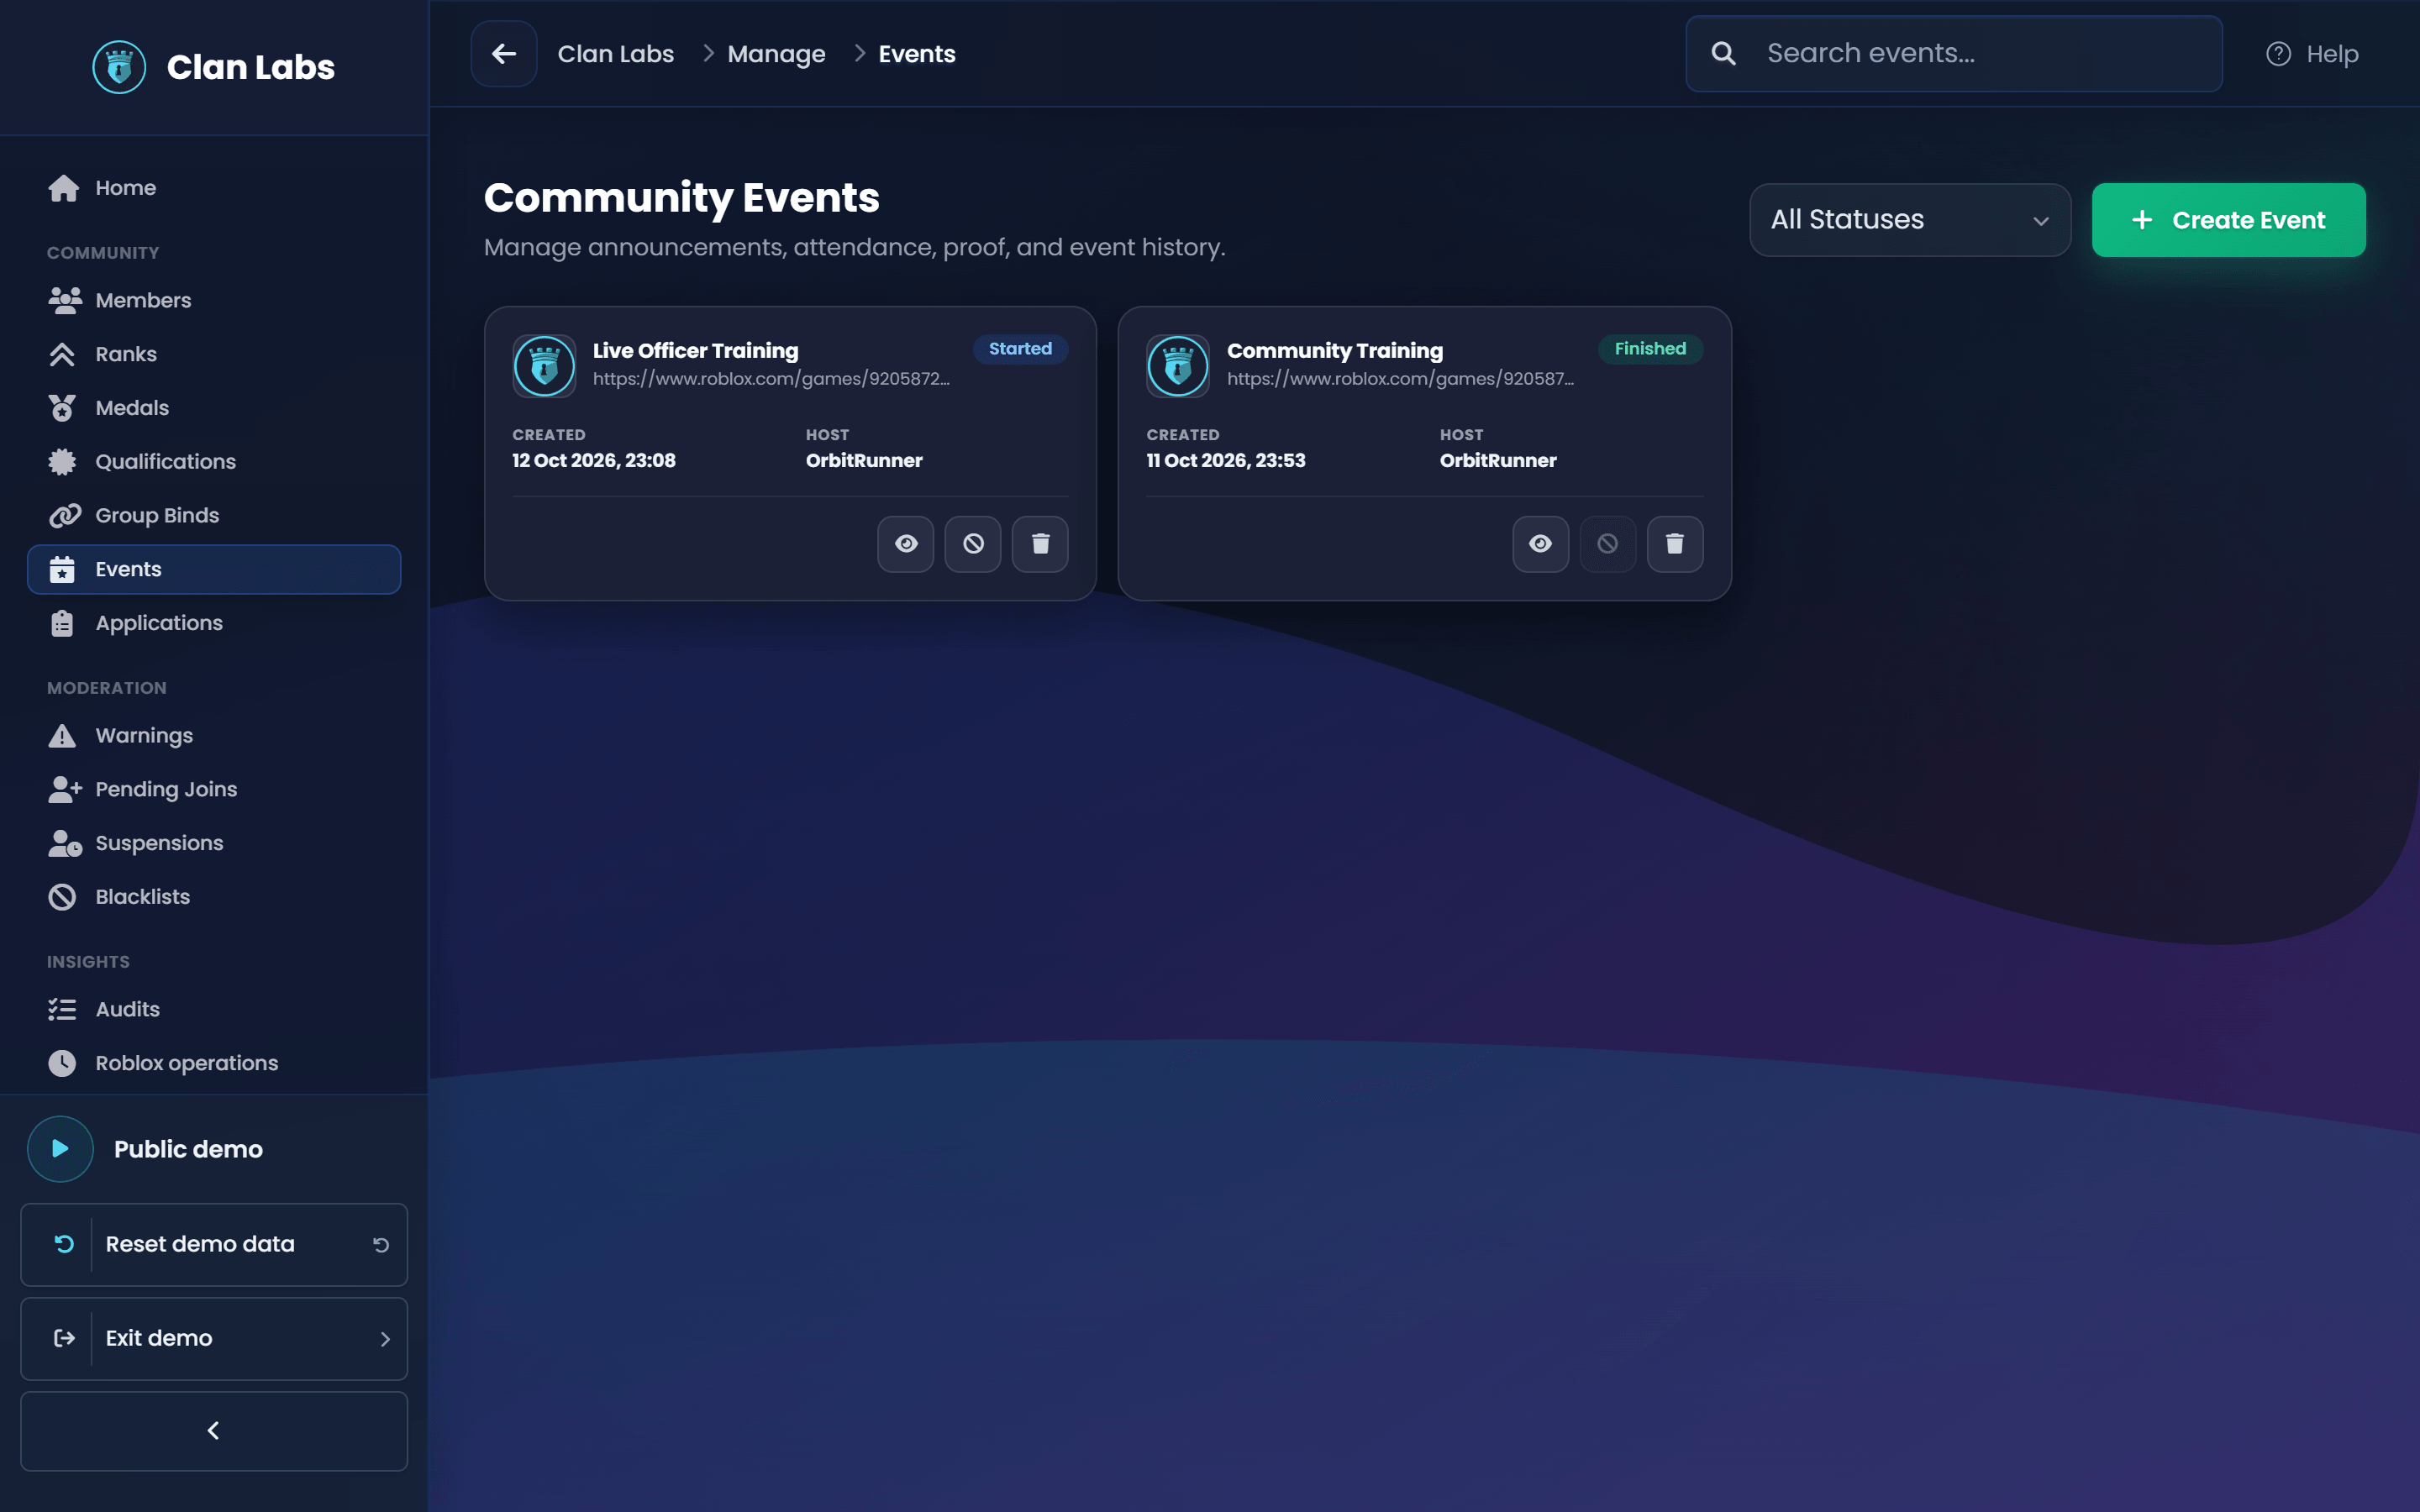This screenshot has width=2420, height=1512.
Task: Click the Manage breadcrumb link
Action: pos(776,54)
